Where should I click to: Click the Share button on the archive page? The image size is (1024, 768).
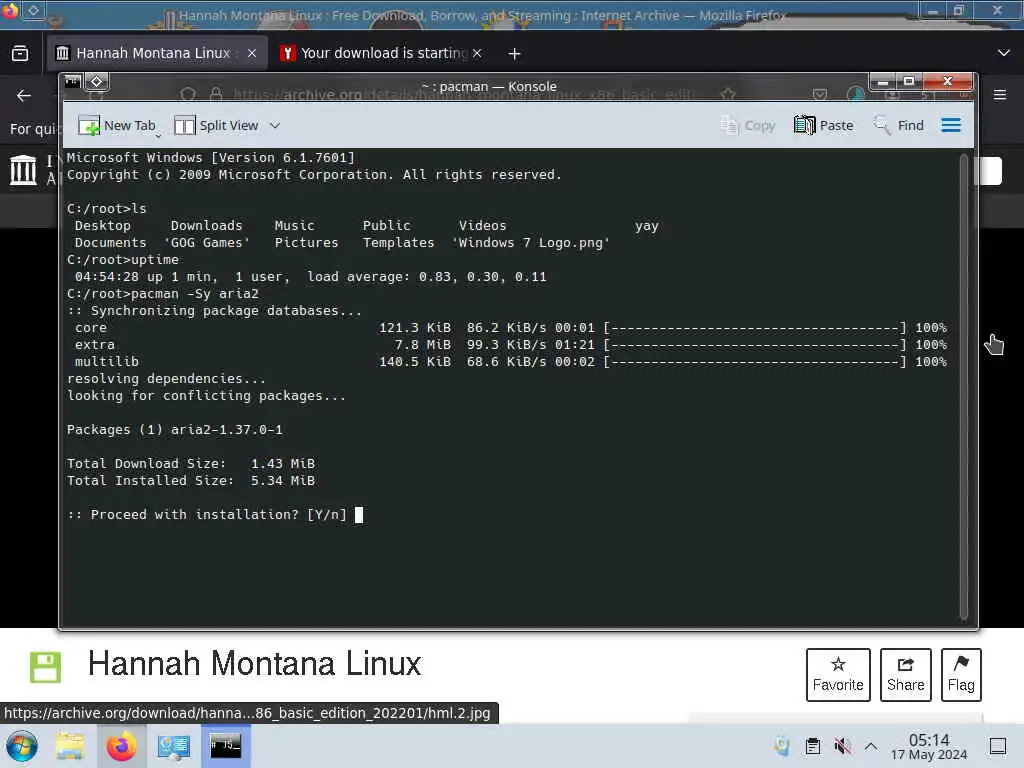point(905,675)
